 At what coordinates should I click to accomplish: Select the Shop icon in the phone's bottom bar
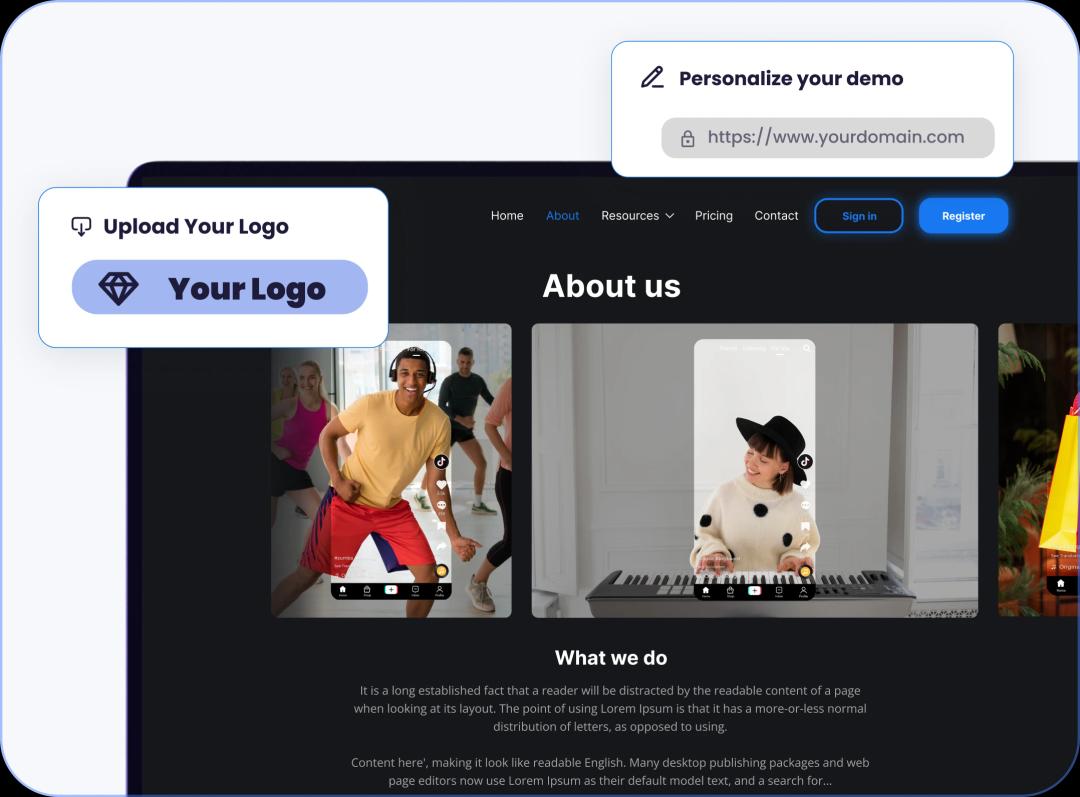tap(731, 591)
